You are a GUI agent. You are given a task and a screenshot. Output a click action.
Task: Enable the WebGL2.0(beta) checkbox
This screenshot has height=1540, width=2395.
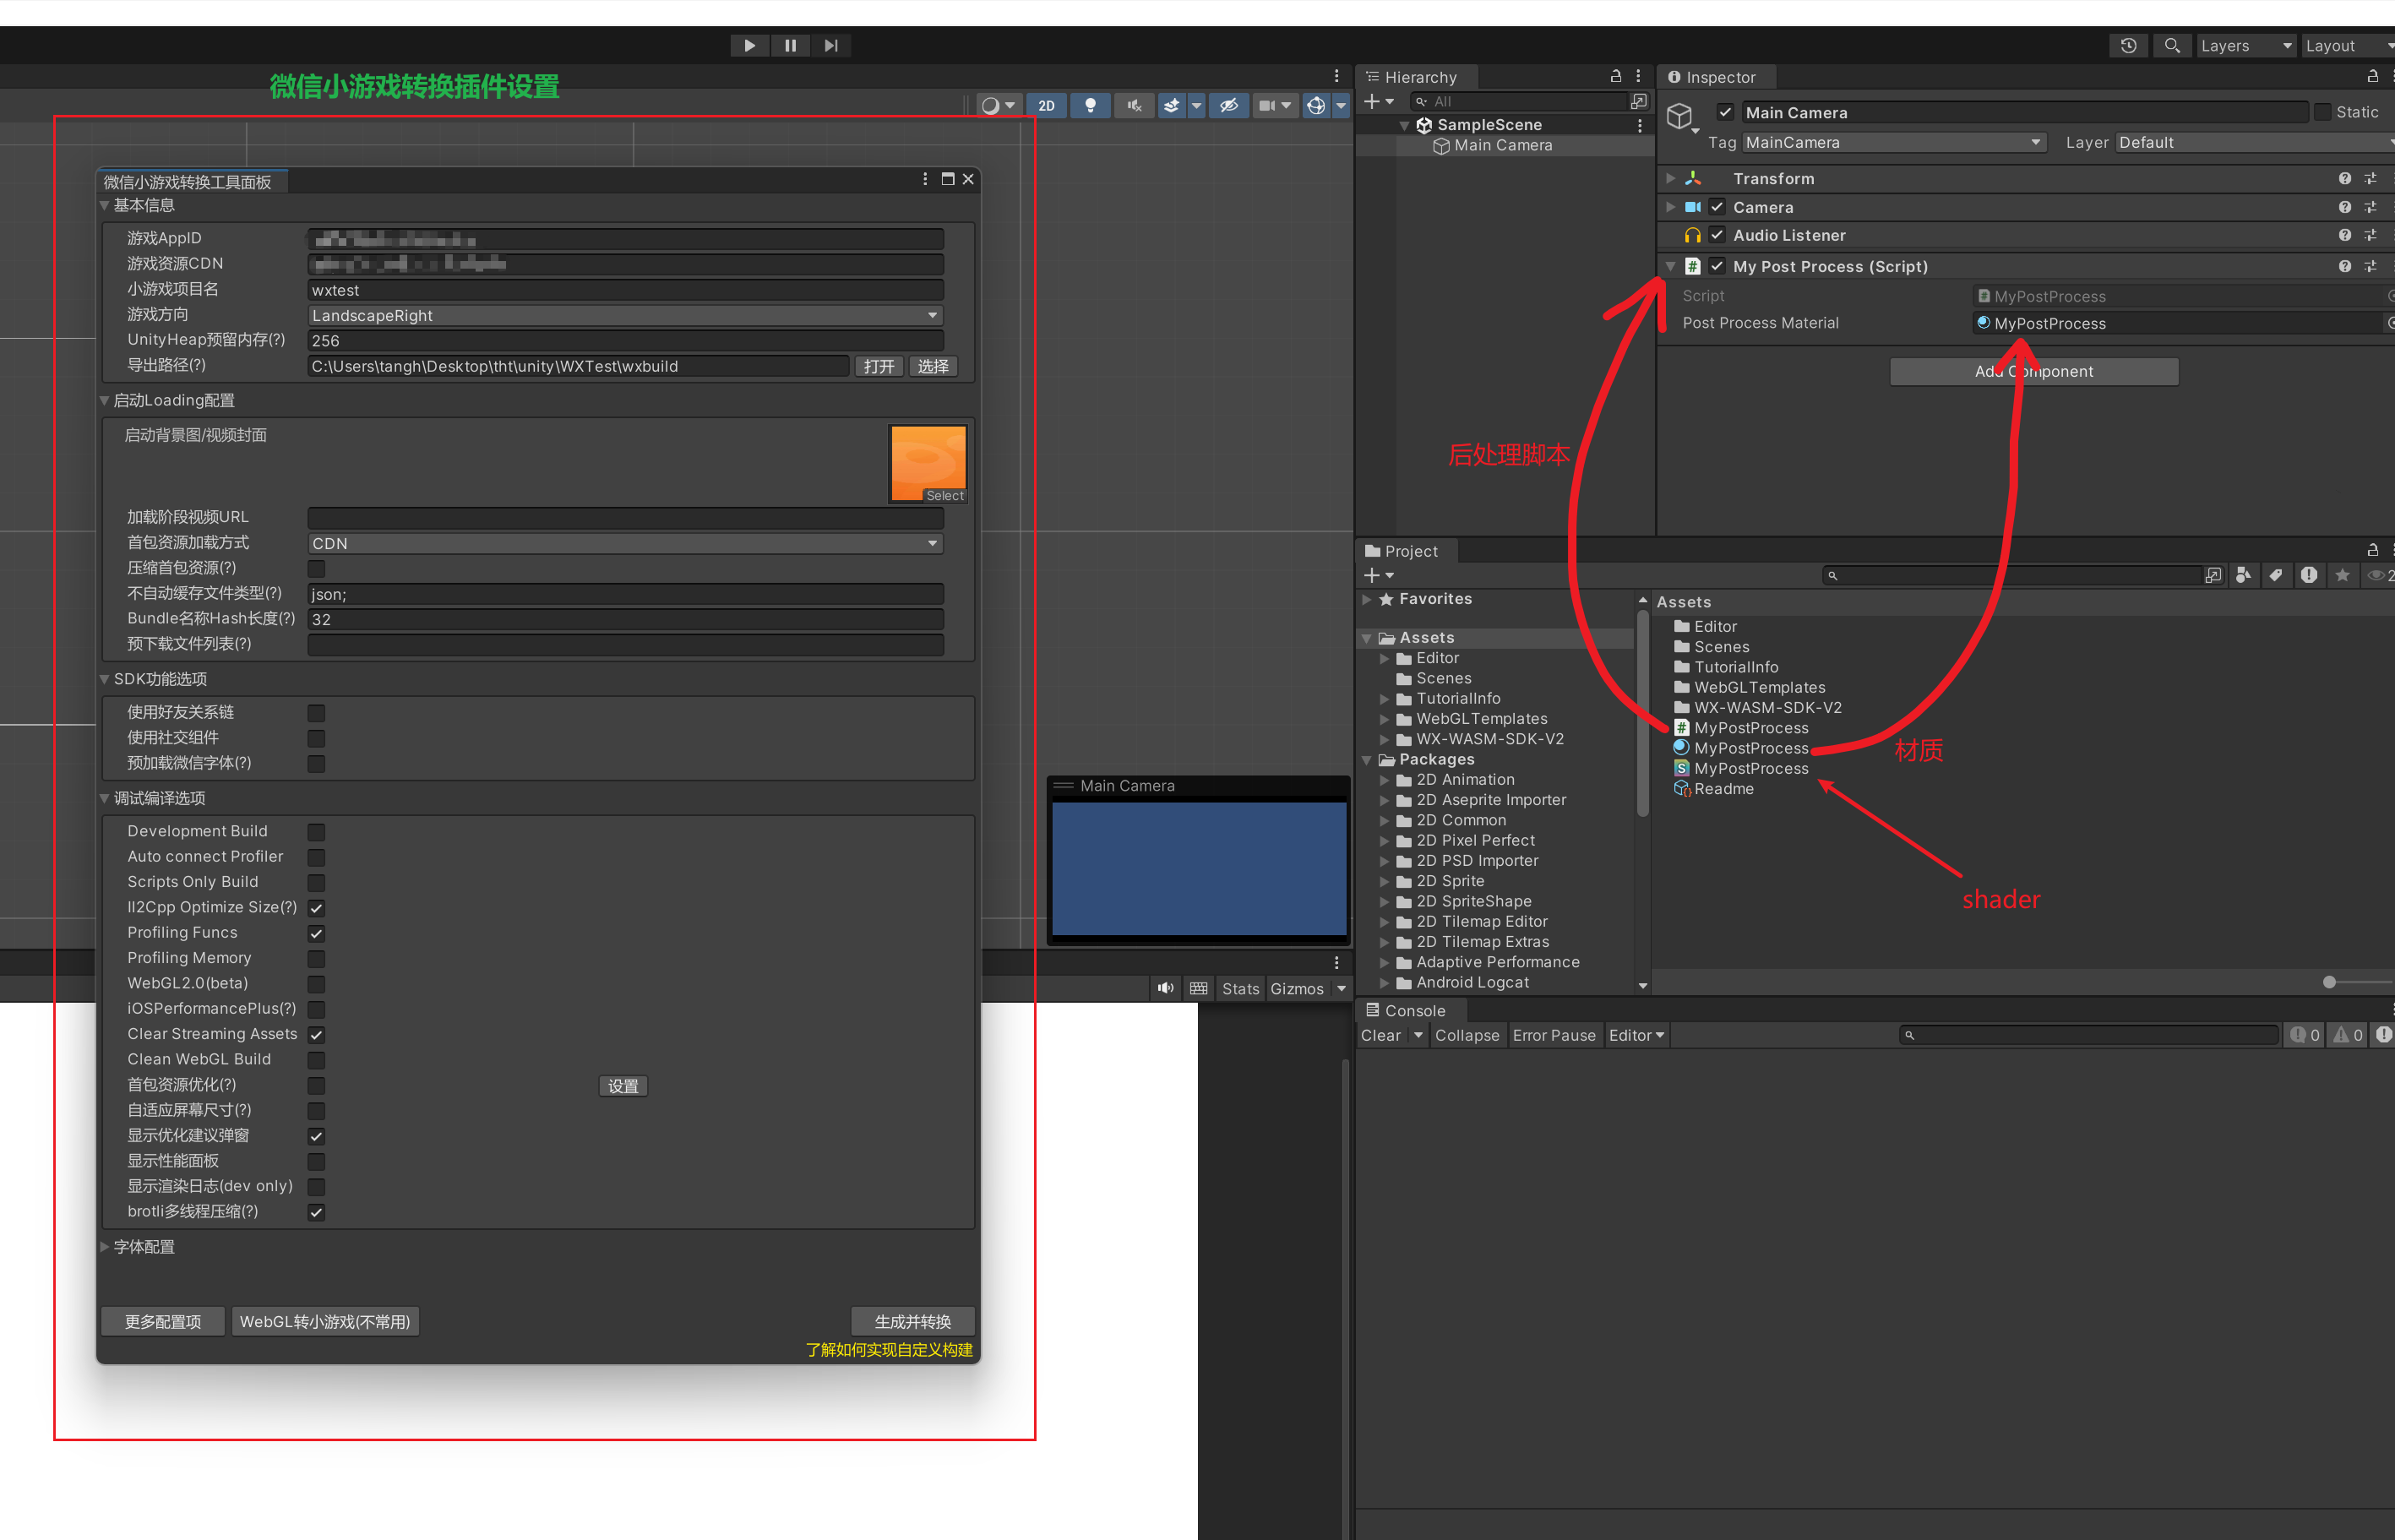click(316, 985)
